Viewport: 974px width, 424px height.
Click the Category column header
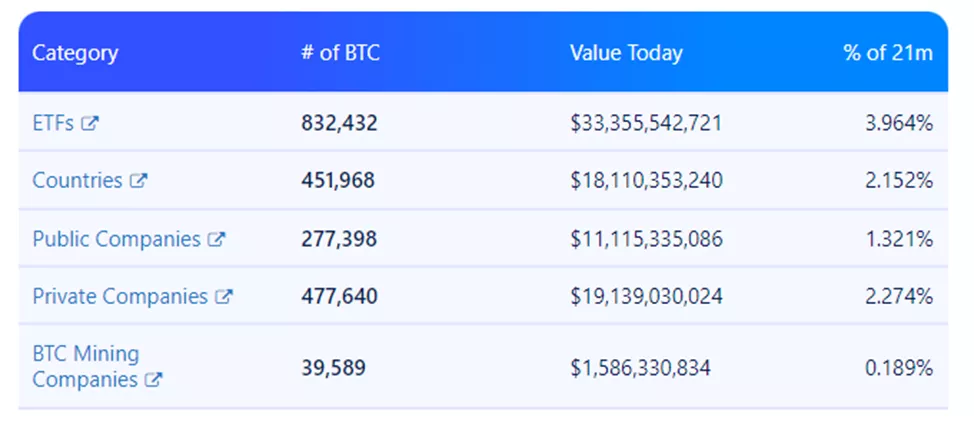[x=75, y=53]
